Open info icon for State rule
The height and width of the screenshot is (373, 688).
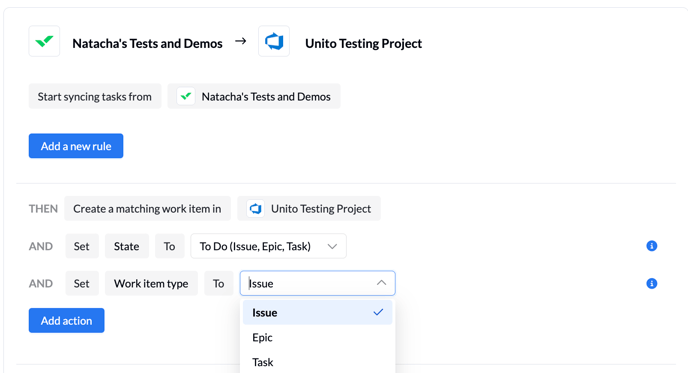(652, 246)
